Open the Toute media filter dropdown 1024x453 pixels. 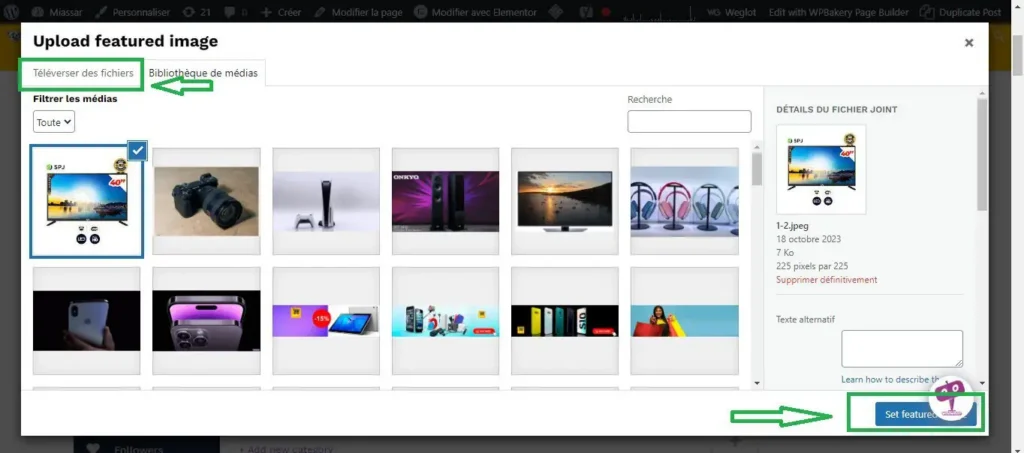54,122
